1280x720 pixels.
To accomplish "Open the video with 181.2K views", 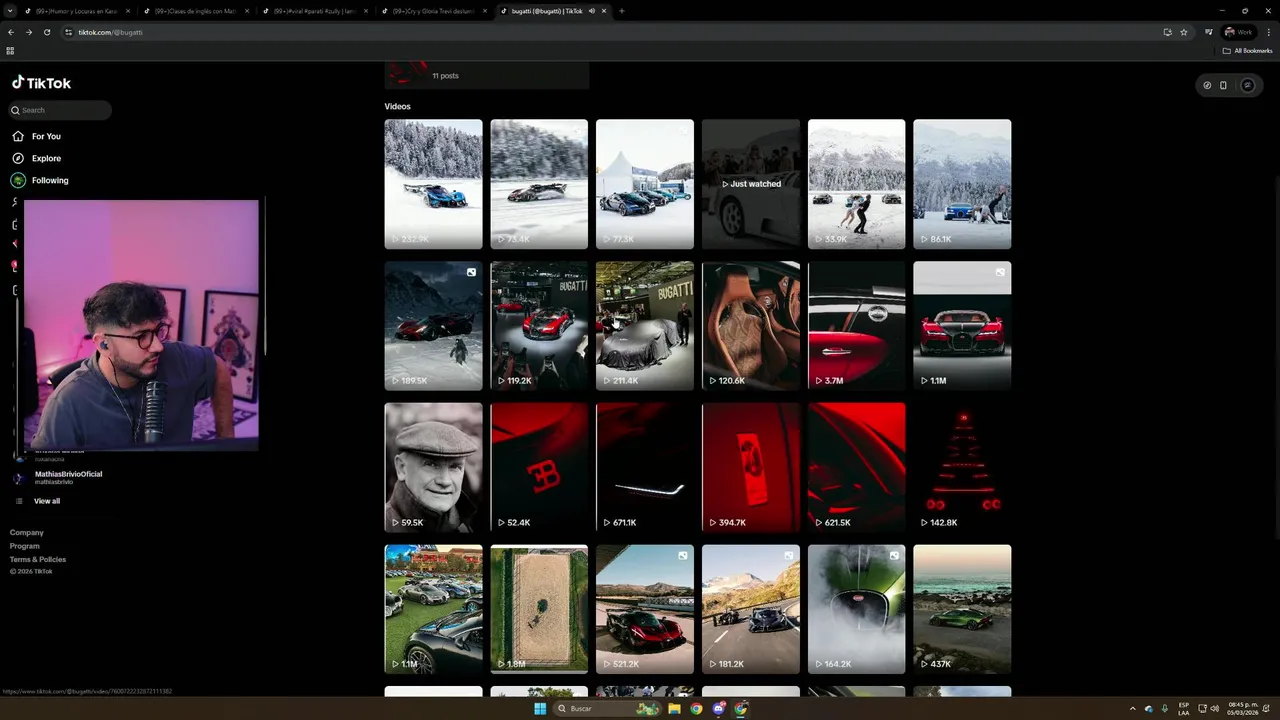I will (x=751, y=609).
